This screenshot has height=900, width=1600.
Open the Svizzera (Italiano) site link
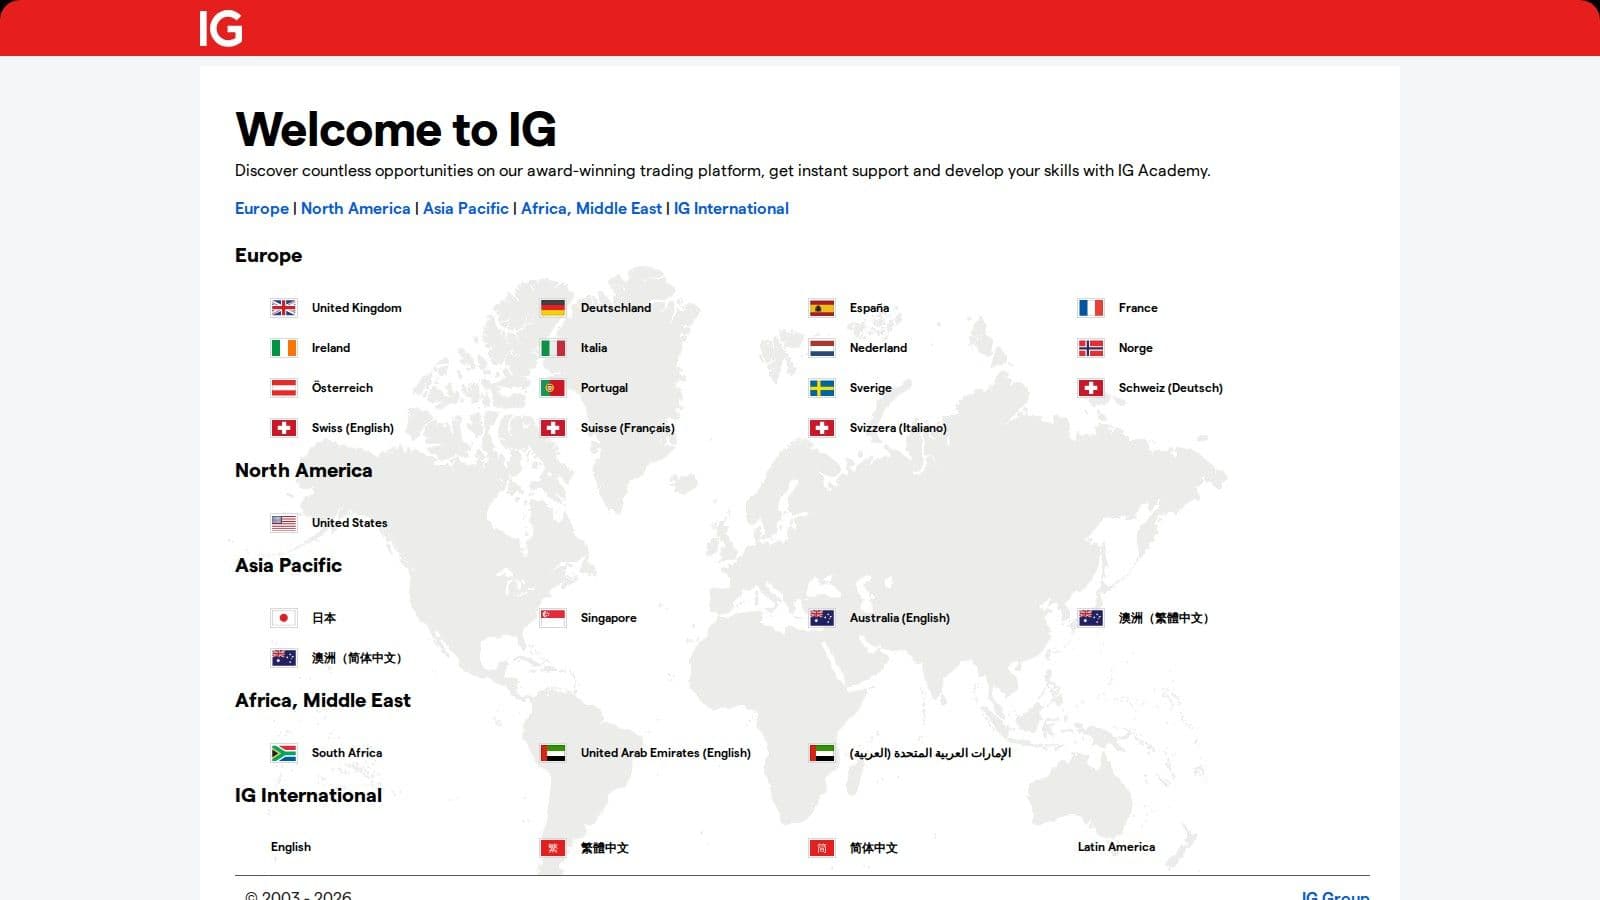tap(898, 428)
